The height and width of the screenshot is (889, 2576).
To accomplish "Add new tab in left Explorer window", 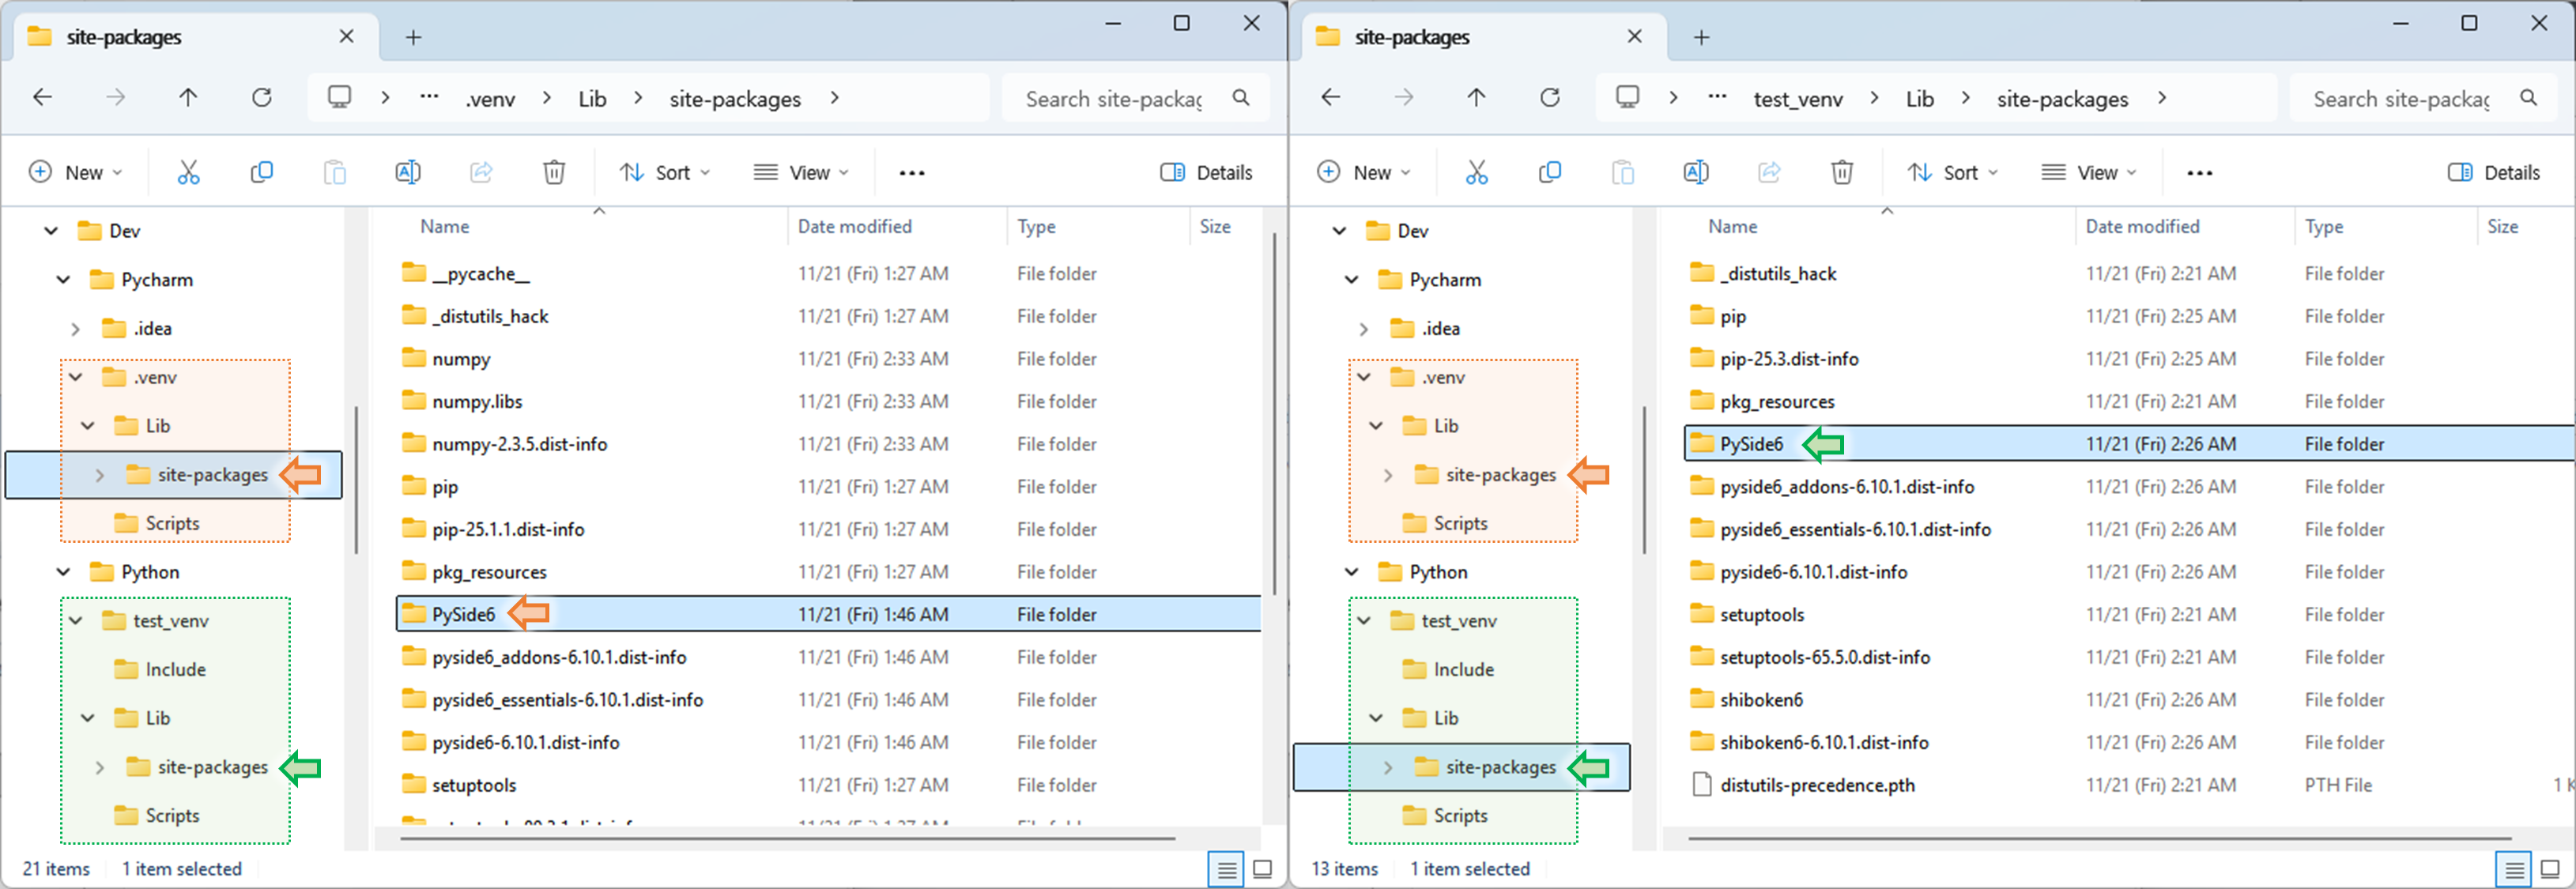I will pyautogui.click(x=413, y=37).
